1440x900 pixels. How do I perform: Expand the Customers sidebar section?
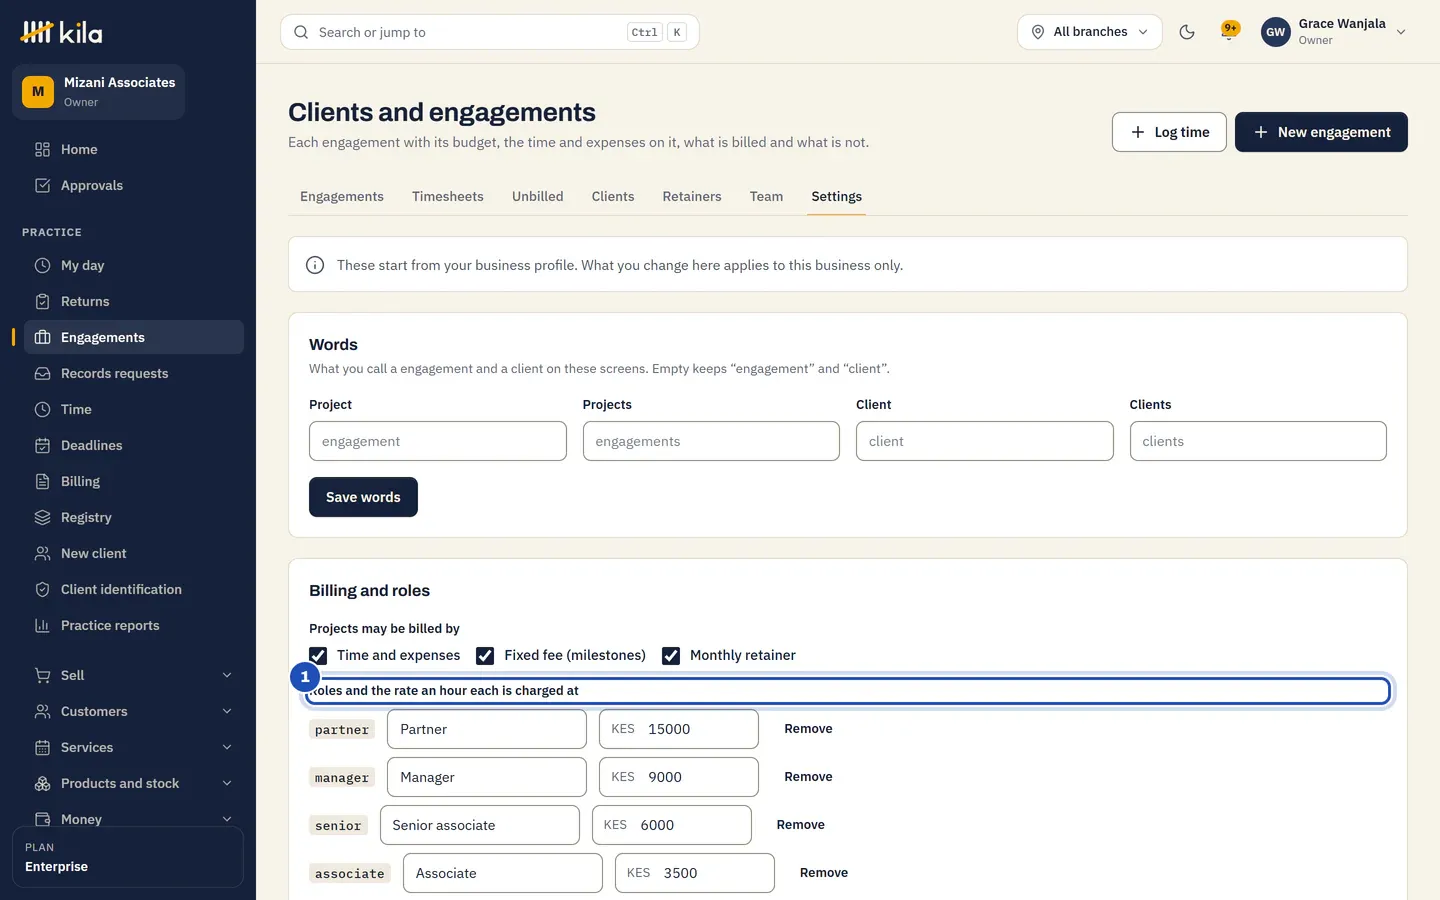click(132, 711)
